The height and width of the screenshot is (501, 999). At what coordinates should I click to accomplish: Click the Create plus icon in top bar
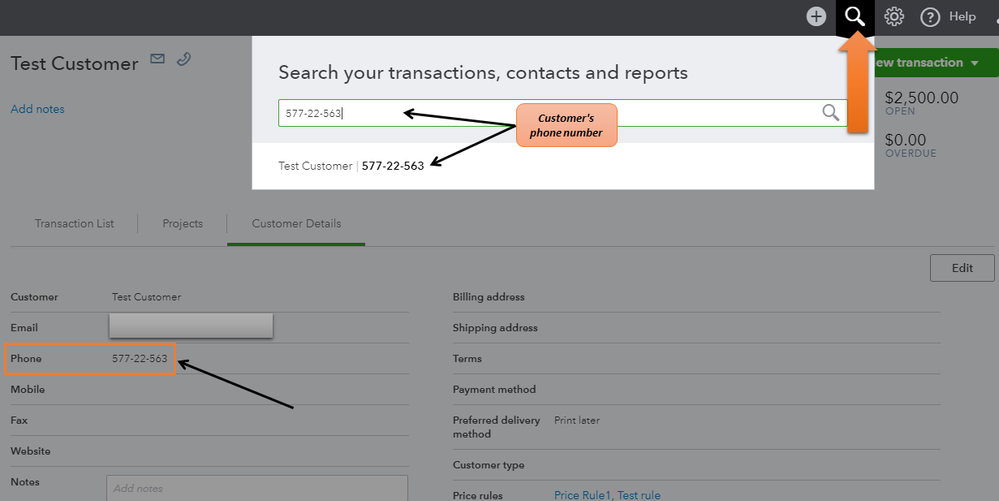[x=816, y=16]
